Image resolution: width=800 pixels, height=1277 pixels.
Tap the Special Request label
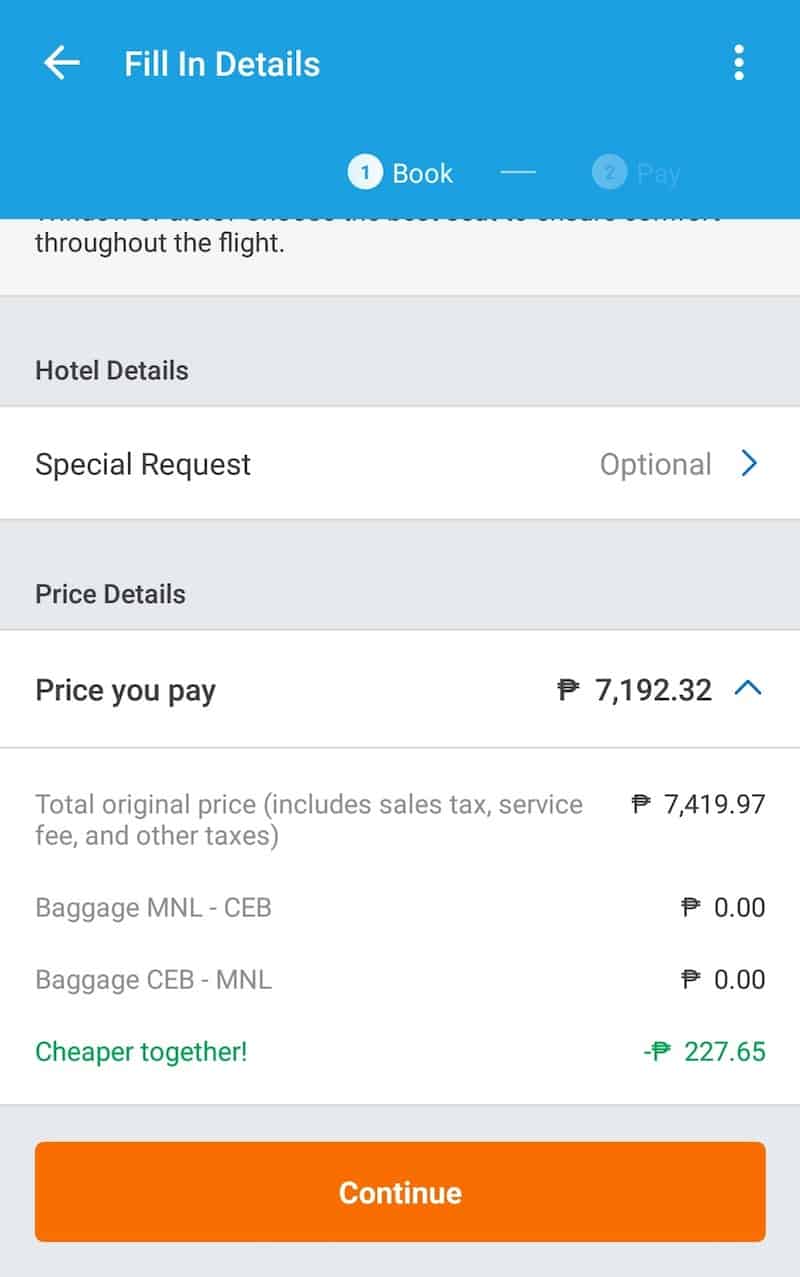tap(143, 464)
